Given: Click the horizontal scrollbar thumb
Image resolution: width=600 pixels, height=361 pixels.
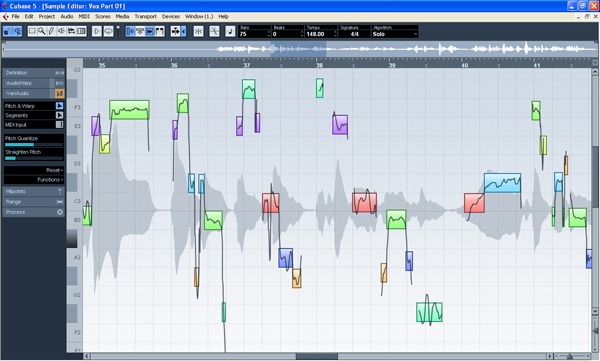Looking at the screenshot, I should tap(317, 356).
